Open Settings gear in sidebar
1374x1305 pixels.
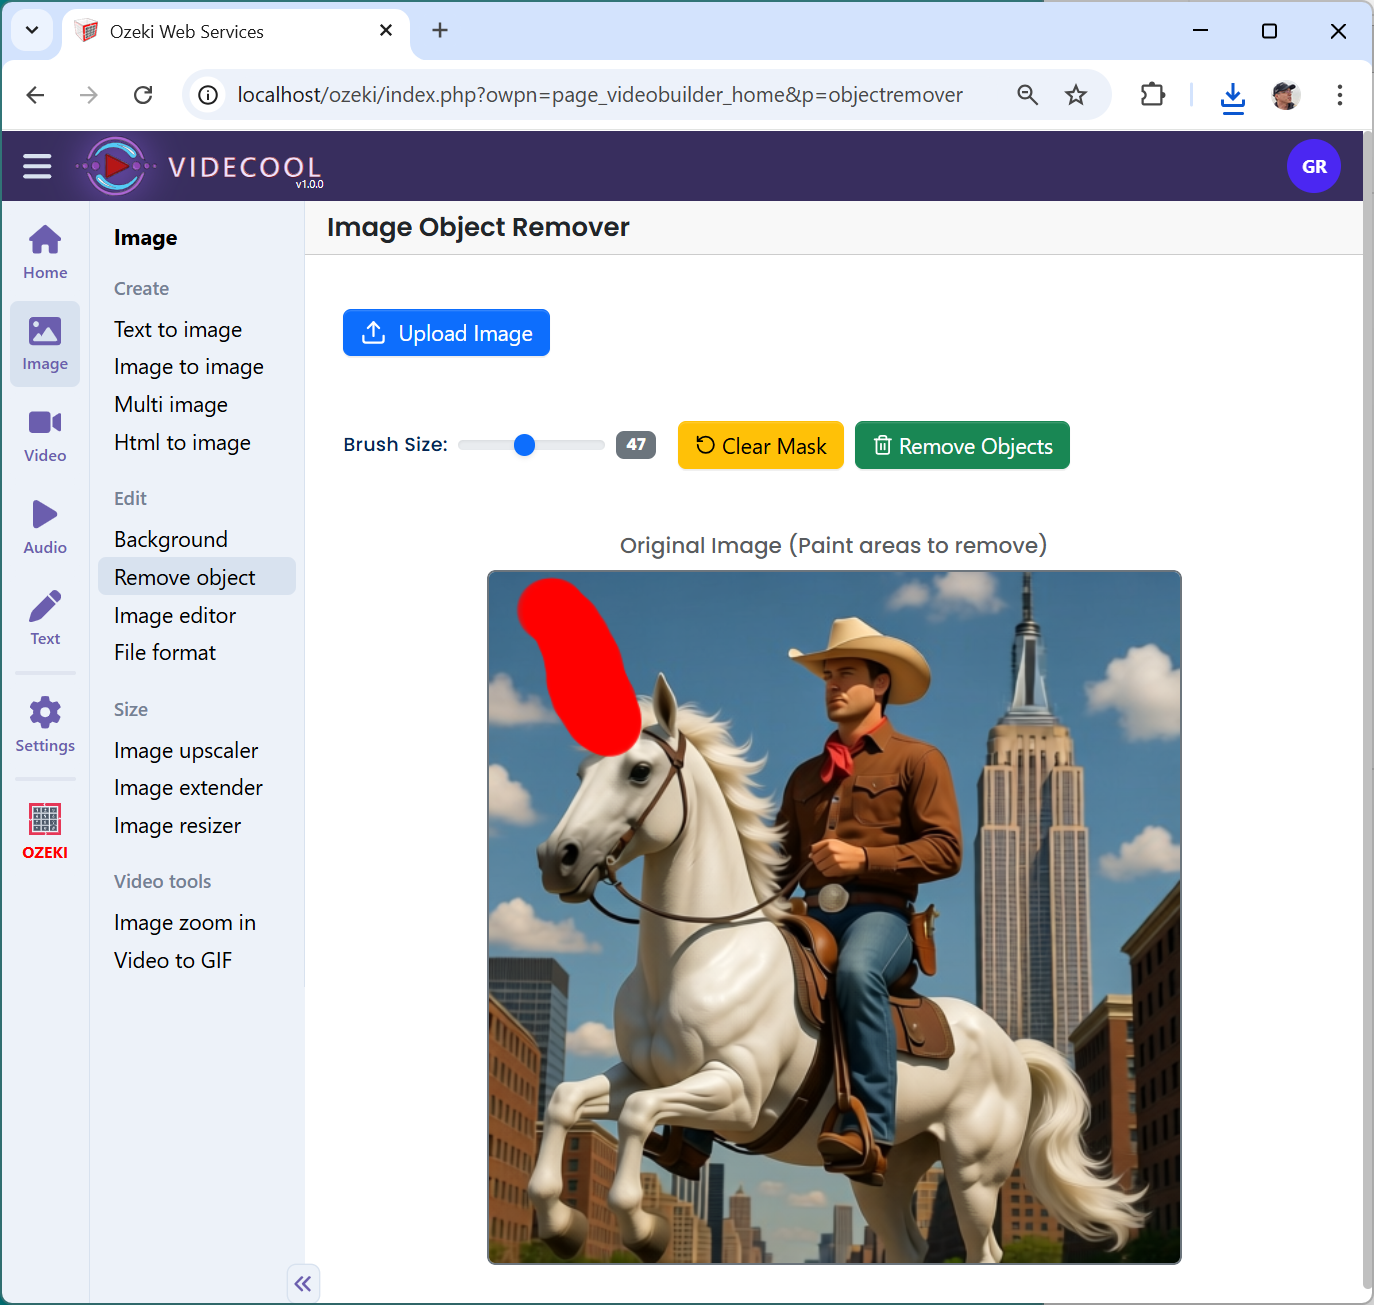(45, 724)
